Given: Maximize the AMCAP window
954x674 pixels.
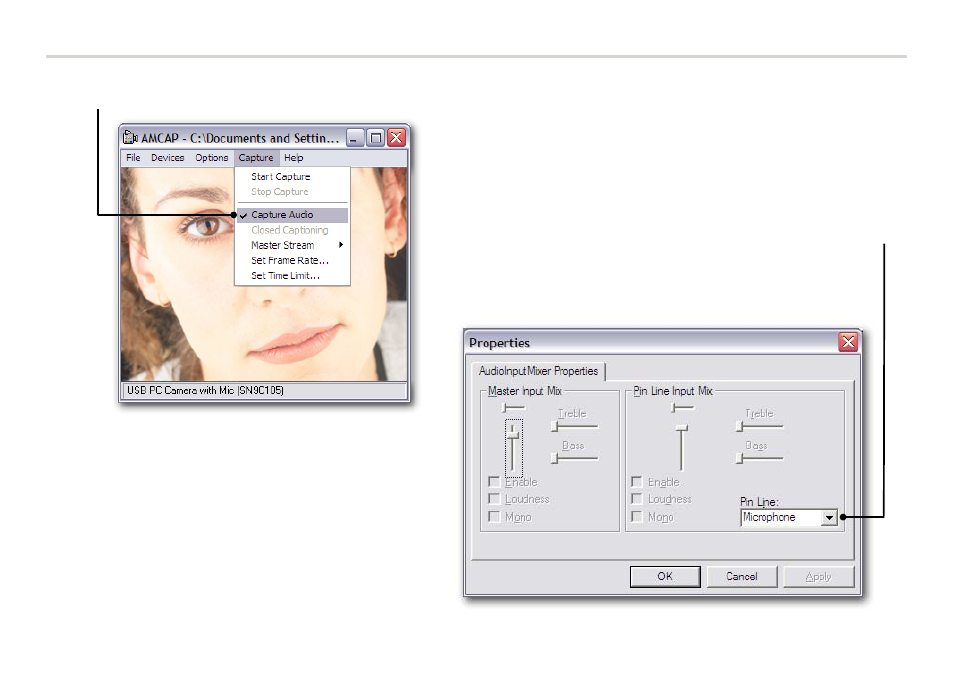Looking at the screenshot, I should 376,138.
